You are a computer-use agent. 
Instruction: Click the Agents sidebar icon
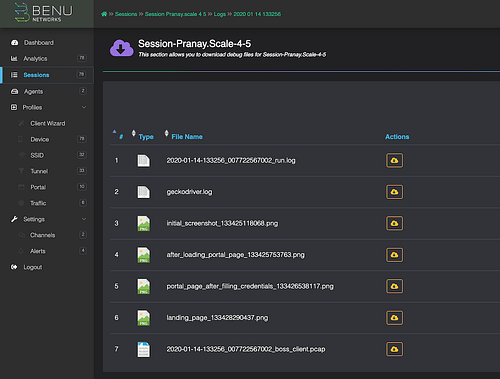[x=14, y=91]
